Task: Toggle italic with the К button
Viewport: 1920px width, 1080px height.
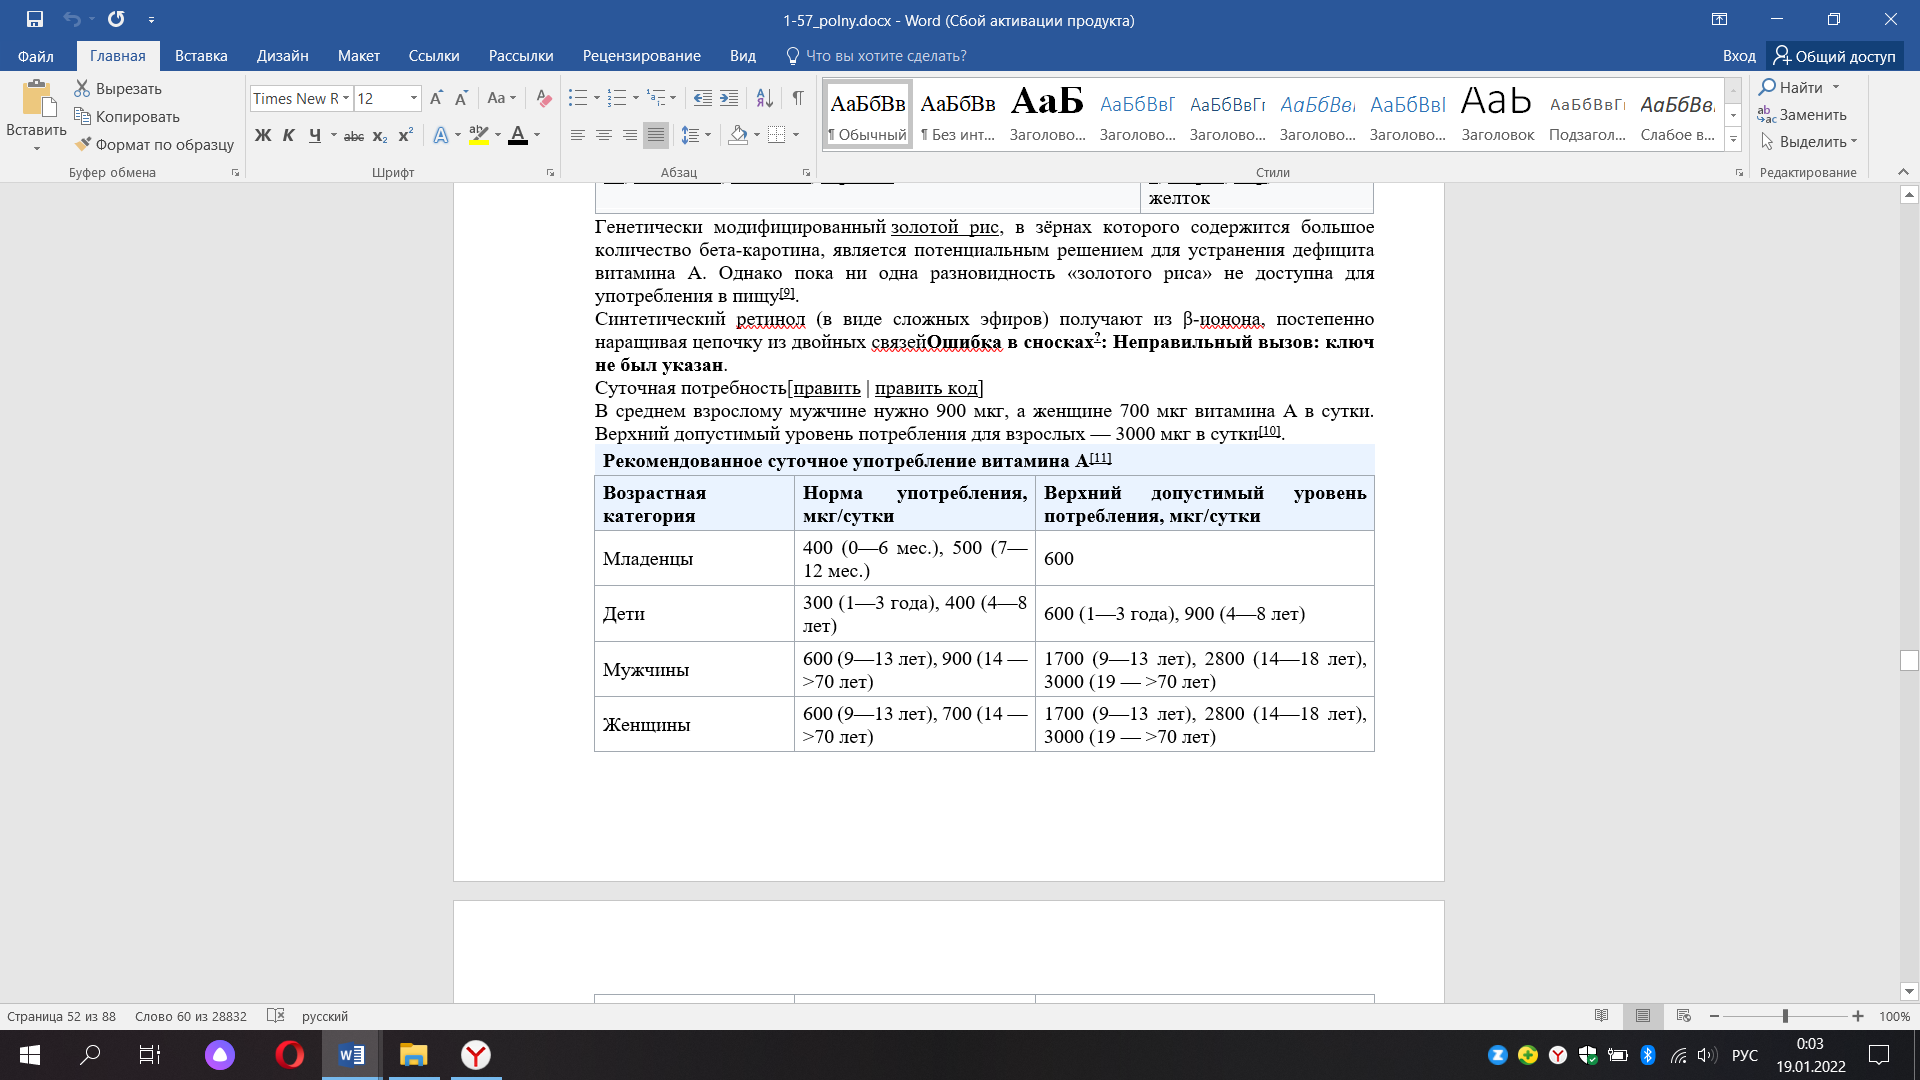Action: click(289, 135)
